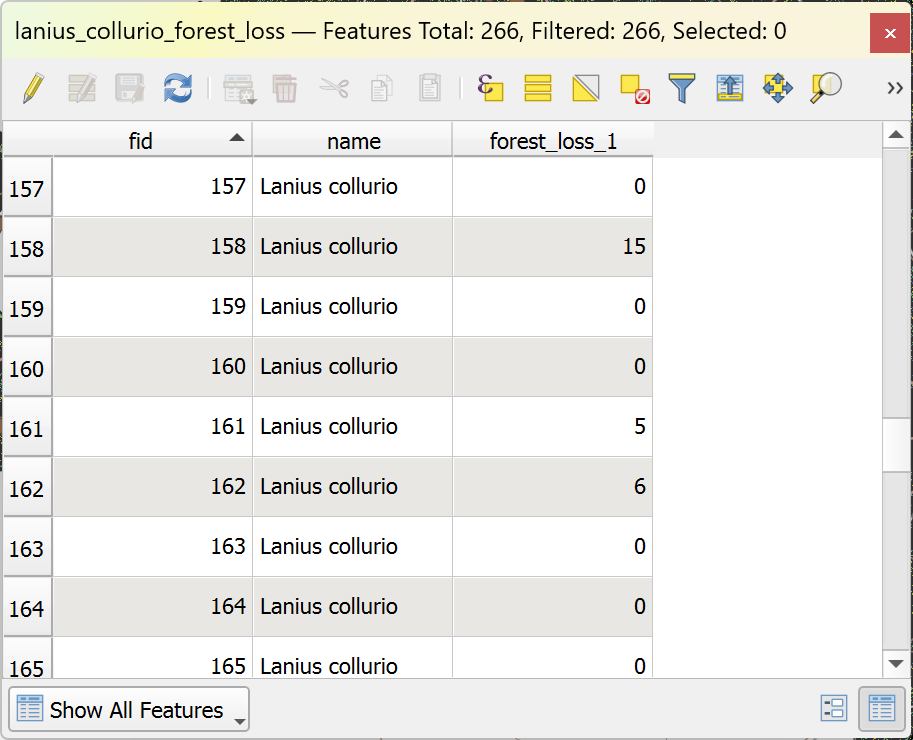Deselect all features
The height and width of the screenshot is (740, 913).
[635, 89]
